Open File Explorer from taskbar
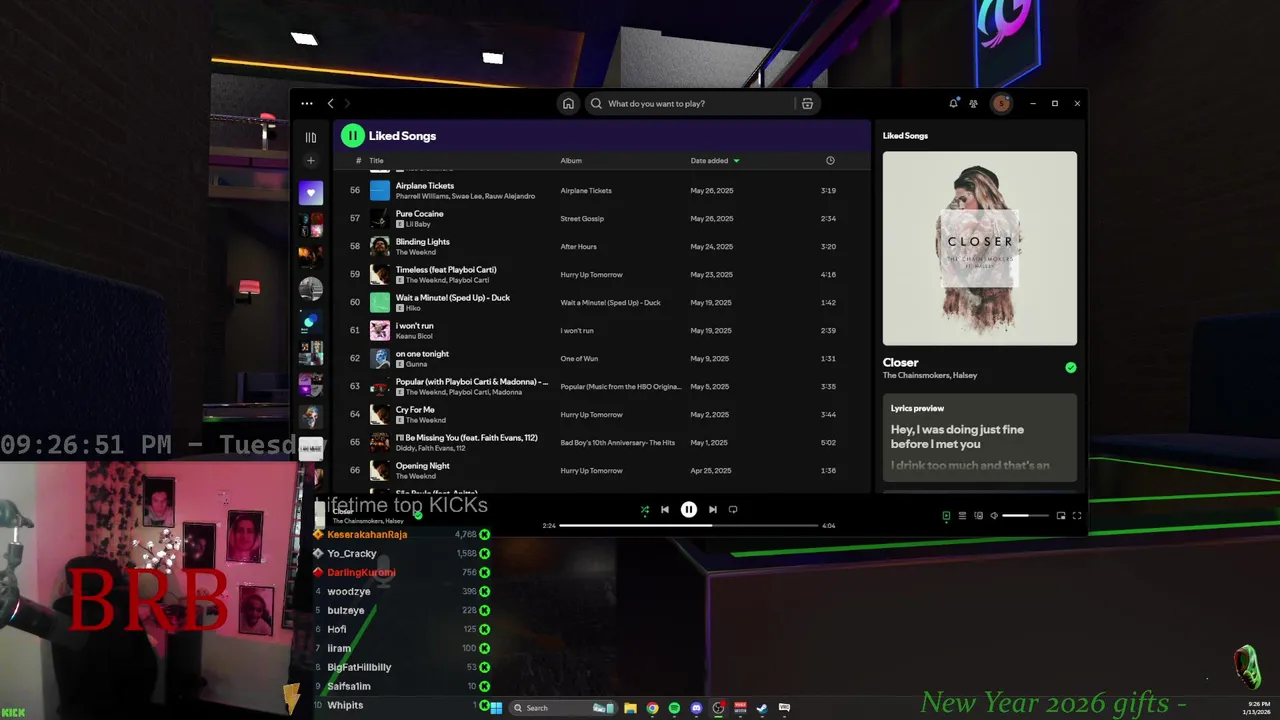 pos(630,708)
